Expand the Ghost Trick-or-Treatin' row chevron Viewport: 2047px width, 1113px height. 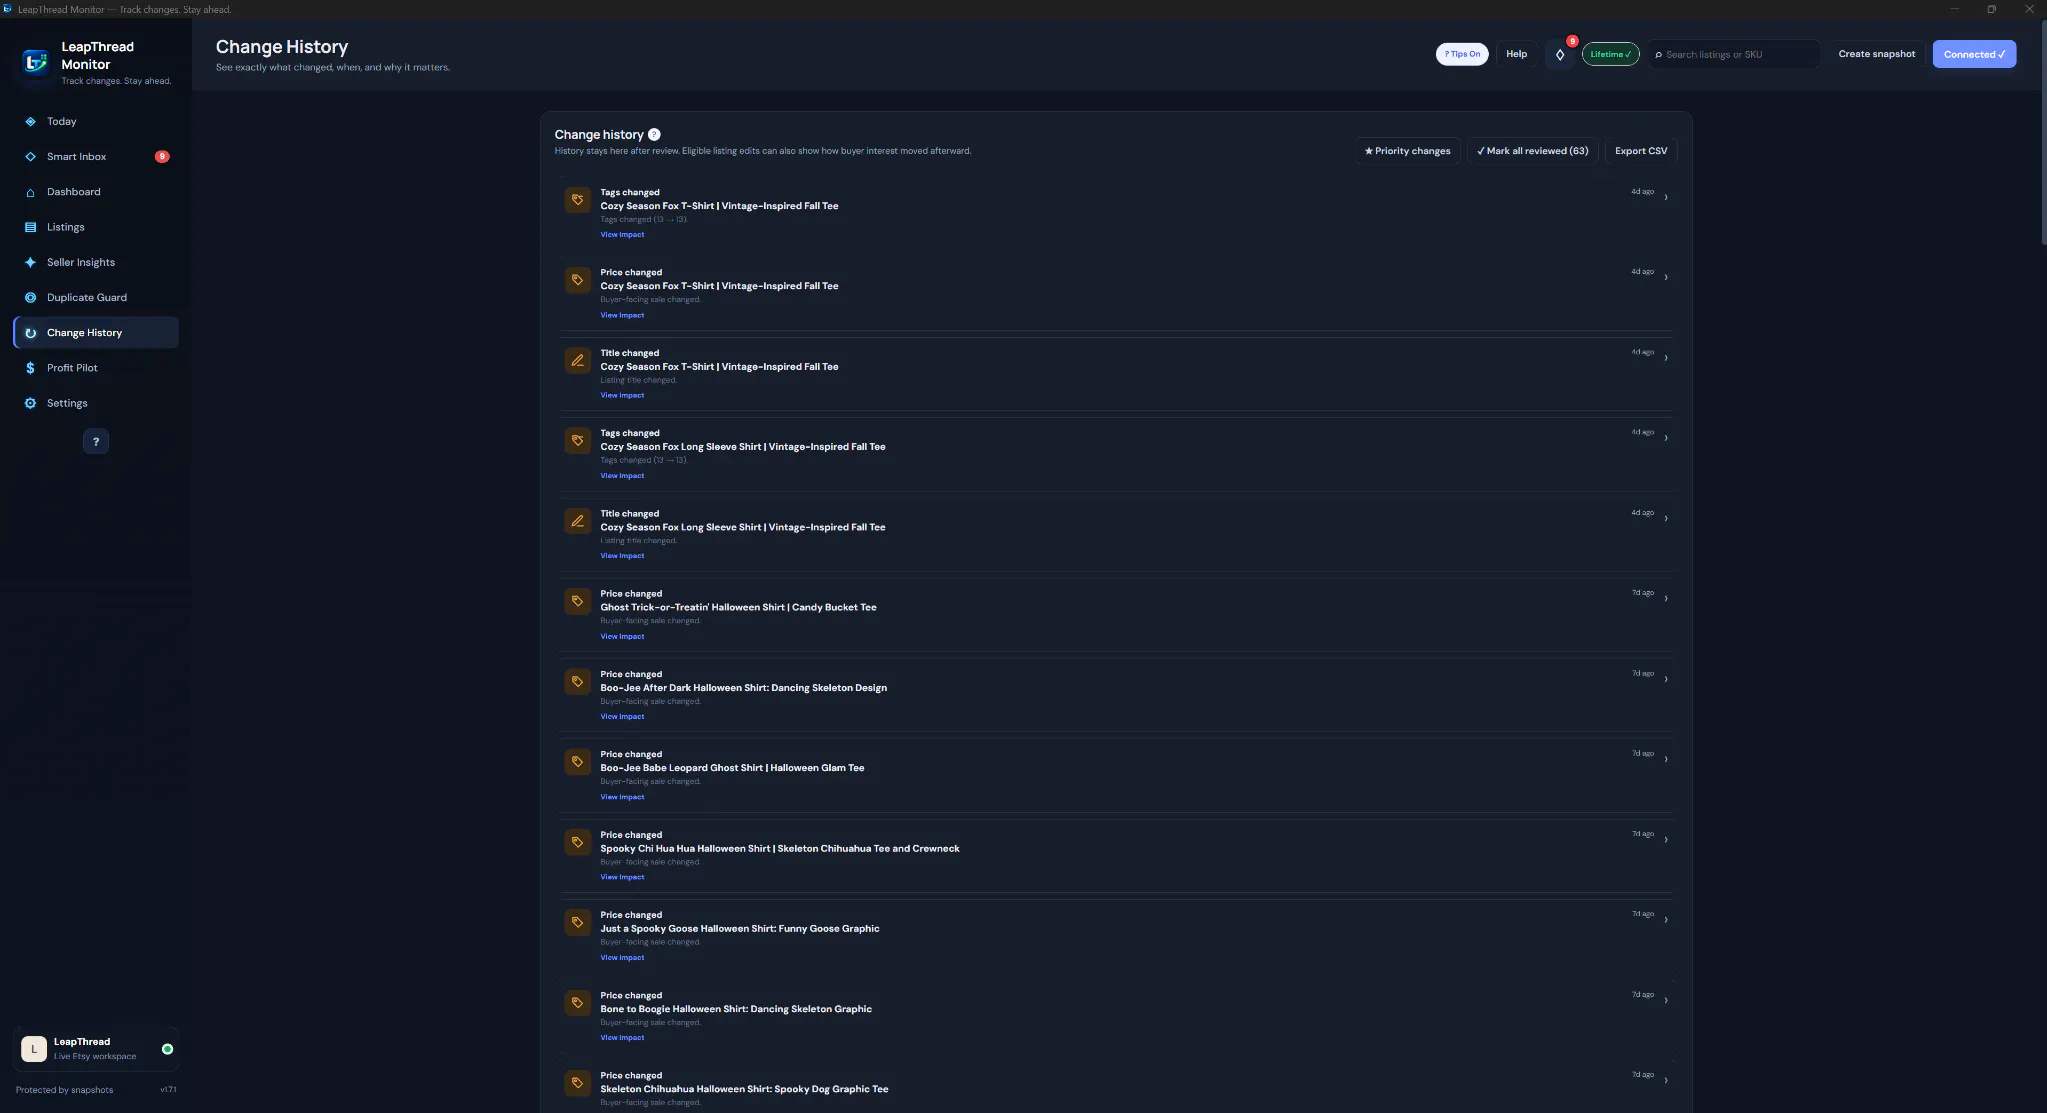tap(1665, 599)
